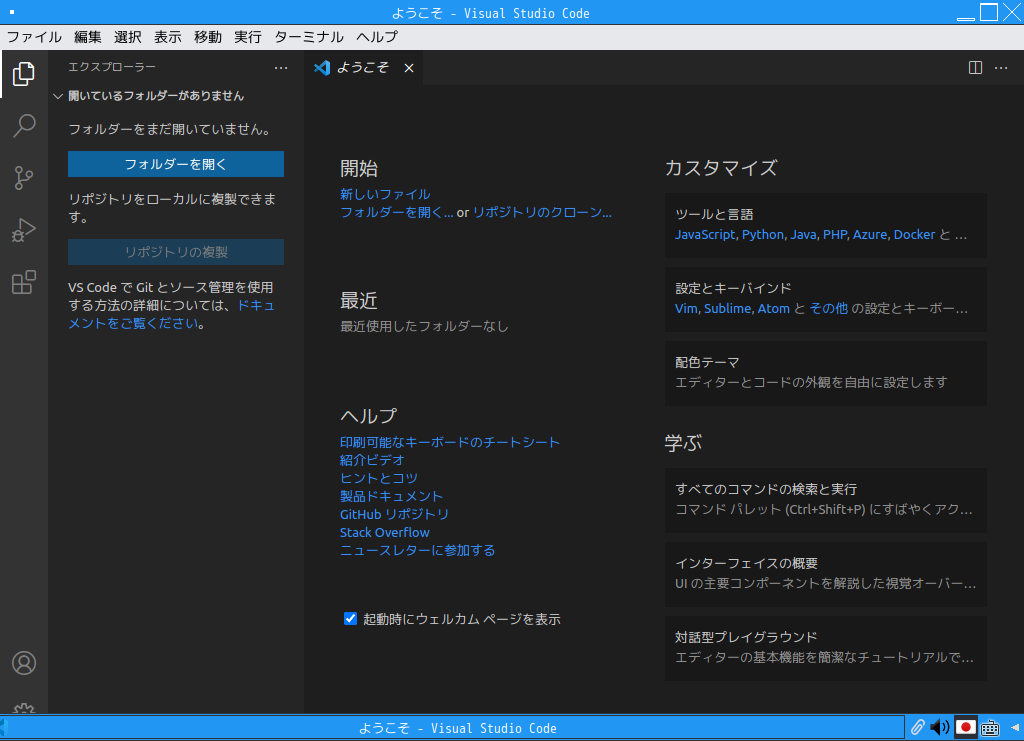Click the Vim keybindings link
1024x741 pixels.
click(686, 308)
